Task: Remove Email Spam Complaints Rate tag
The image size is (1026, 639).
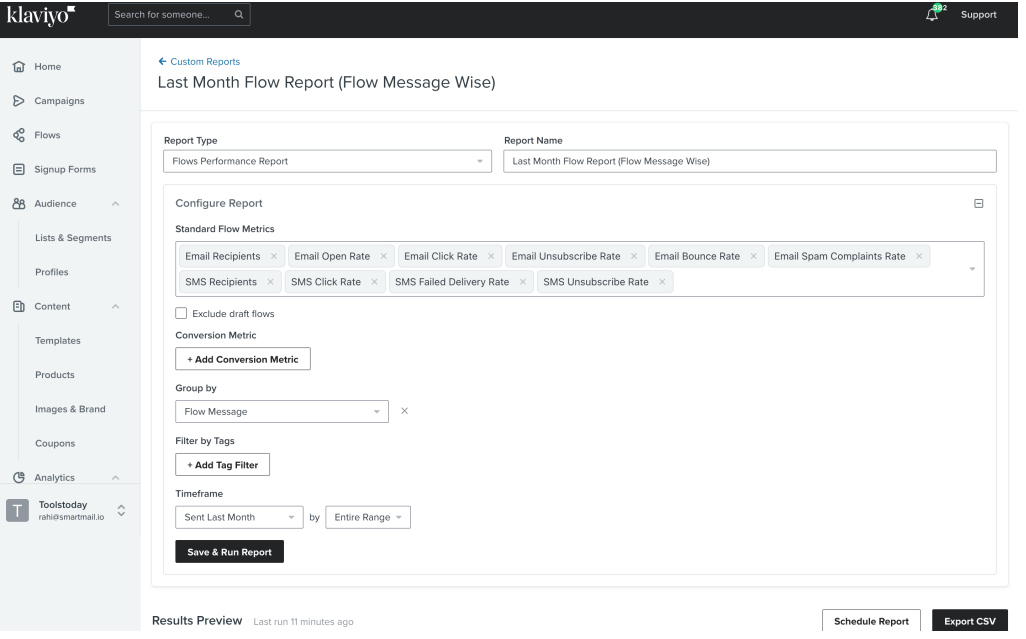Action: point(919,256)
